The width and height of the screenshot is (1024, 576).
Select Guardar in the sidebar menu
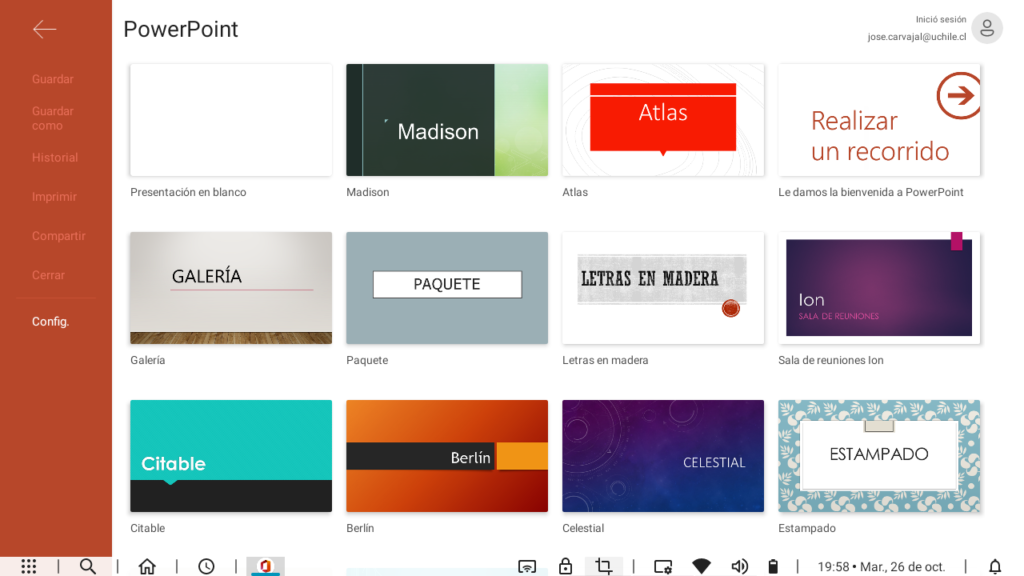pos(53,79)
